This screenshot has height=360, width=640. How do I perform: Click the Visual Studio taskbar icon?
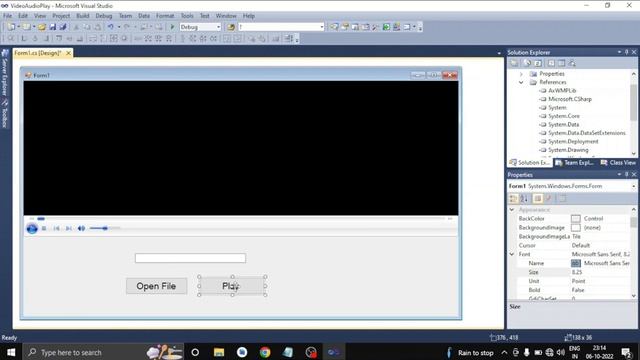tap(333, 352)
